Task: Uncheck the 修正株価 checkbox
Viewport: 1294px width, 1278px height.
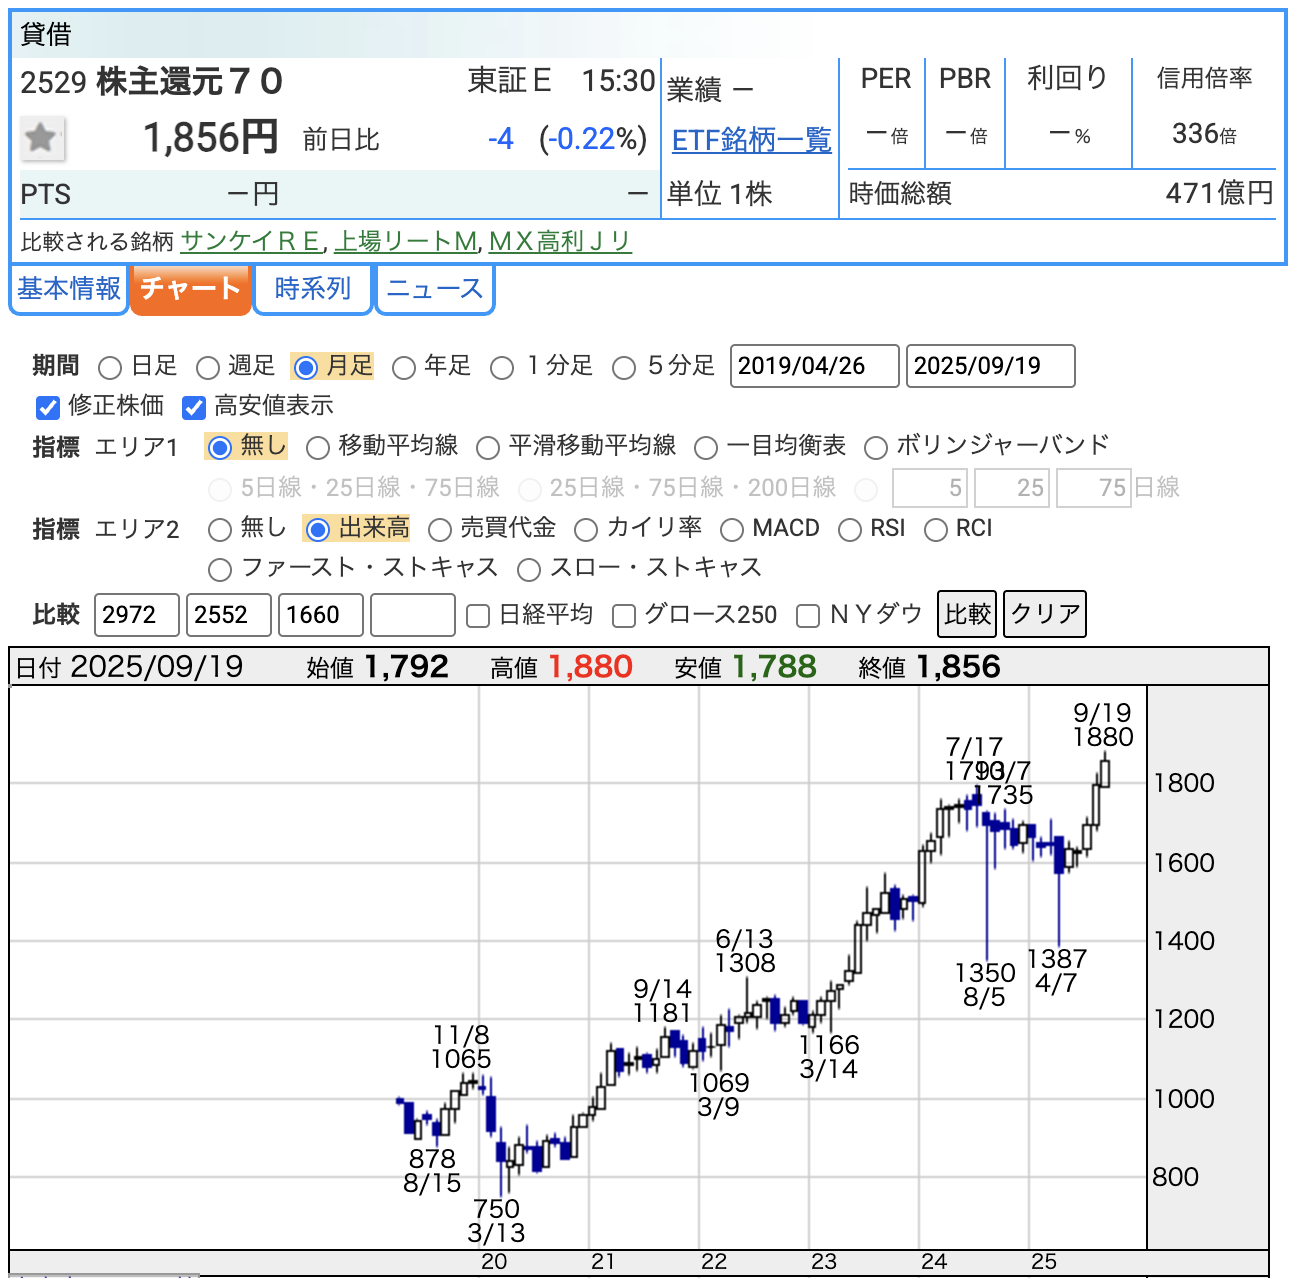Action: pyautogui.click(x=48, y=407)
